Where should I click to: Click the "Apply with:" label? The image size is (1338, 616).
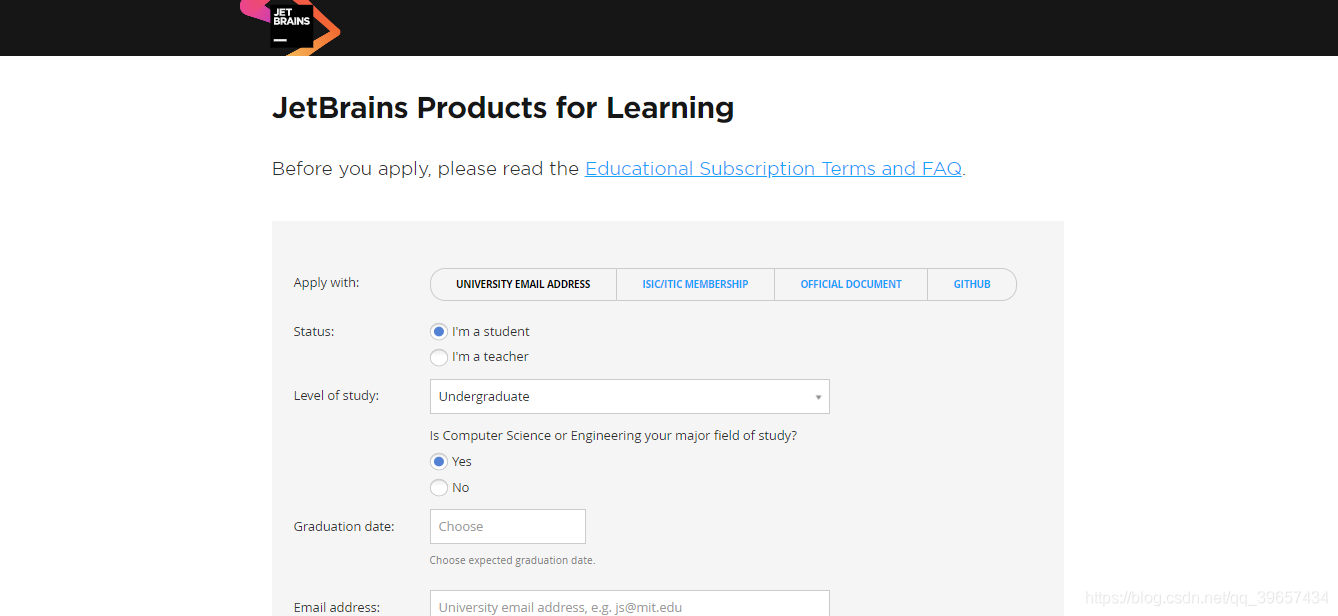326,283
